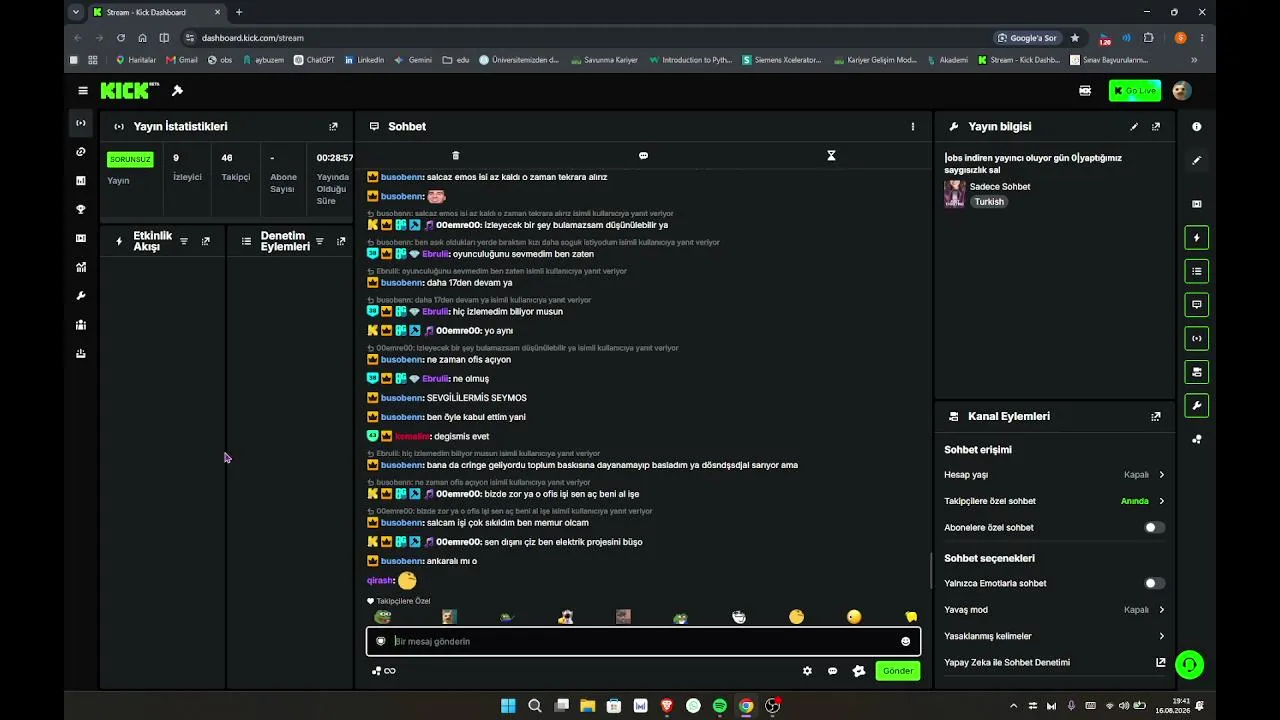Viewport: 1280px width, 720px height.
Task: Open the Windows Start menu
Action: click(508, 706)
